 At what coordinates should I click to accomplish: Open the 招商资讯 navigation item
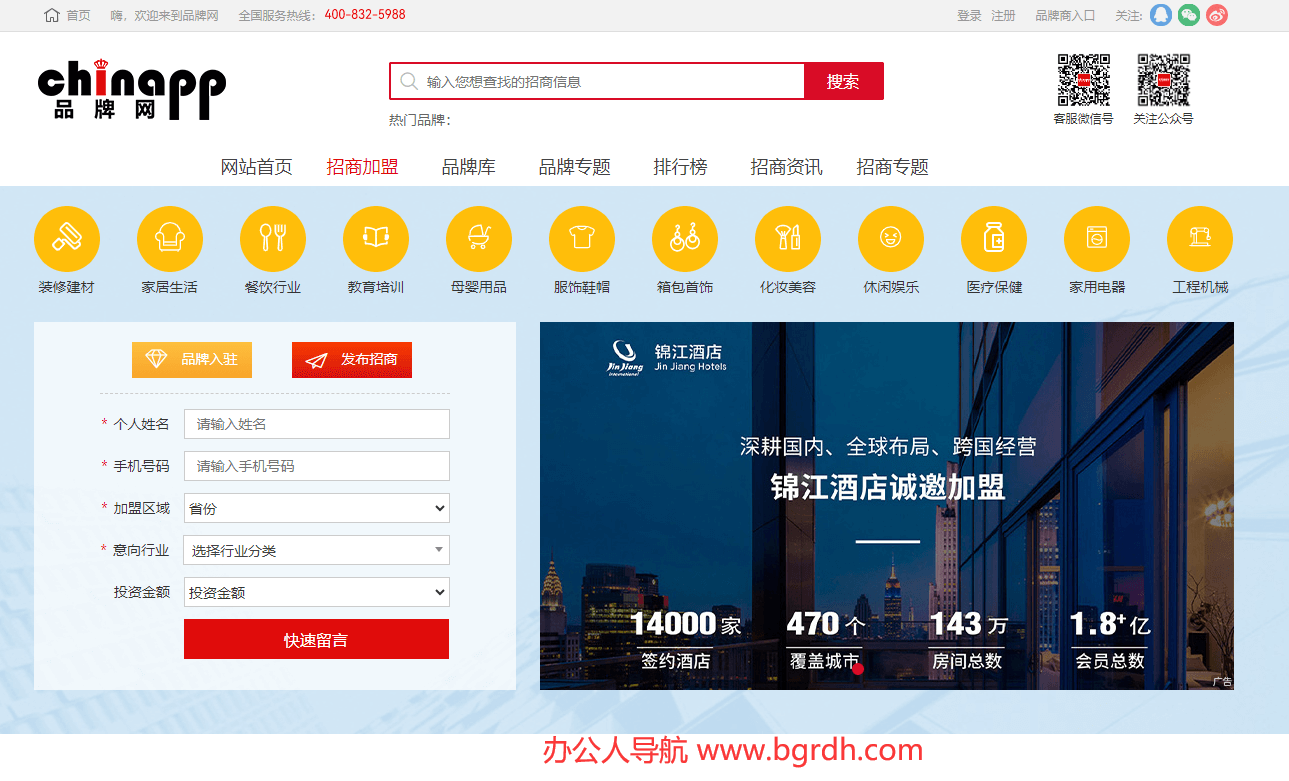pos(787,167)
